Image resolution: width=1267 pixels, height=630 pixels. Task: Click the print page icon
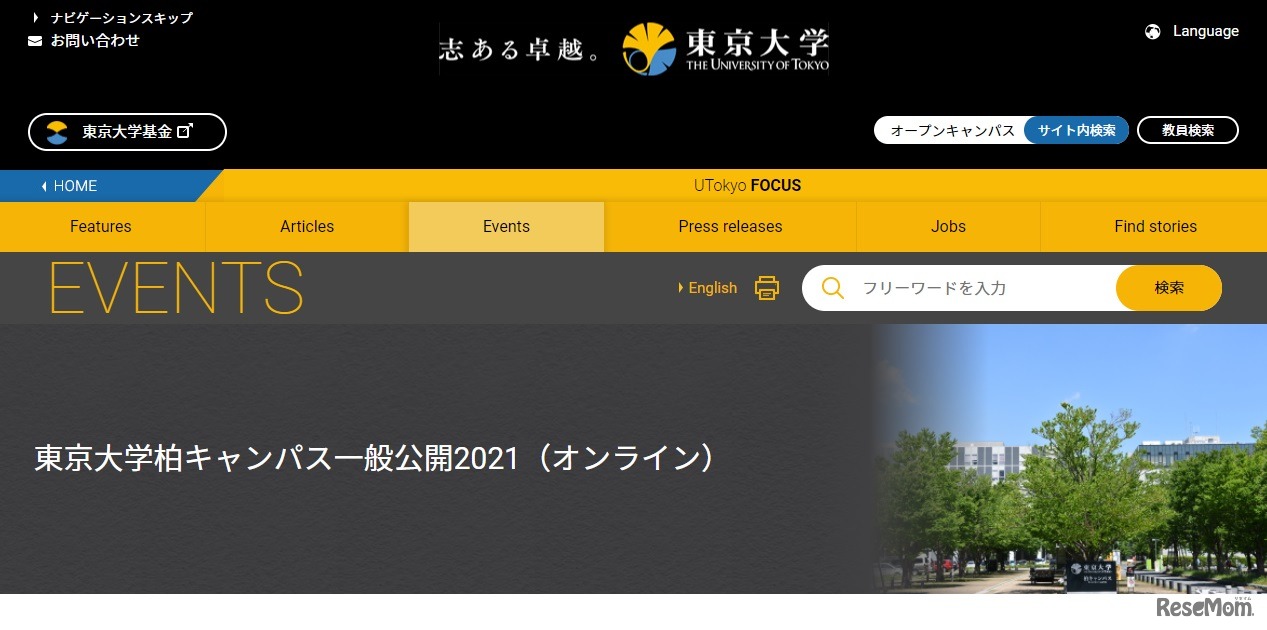[767, 288]
